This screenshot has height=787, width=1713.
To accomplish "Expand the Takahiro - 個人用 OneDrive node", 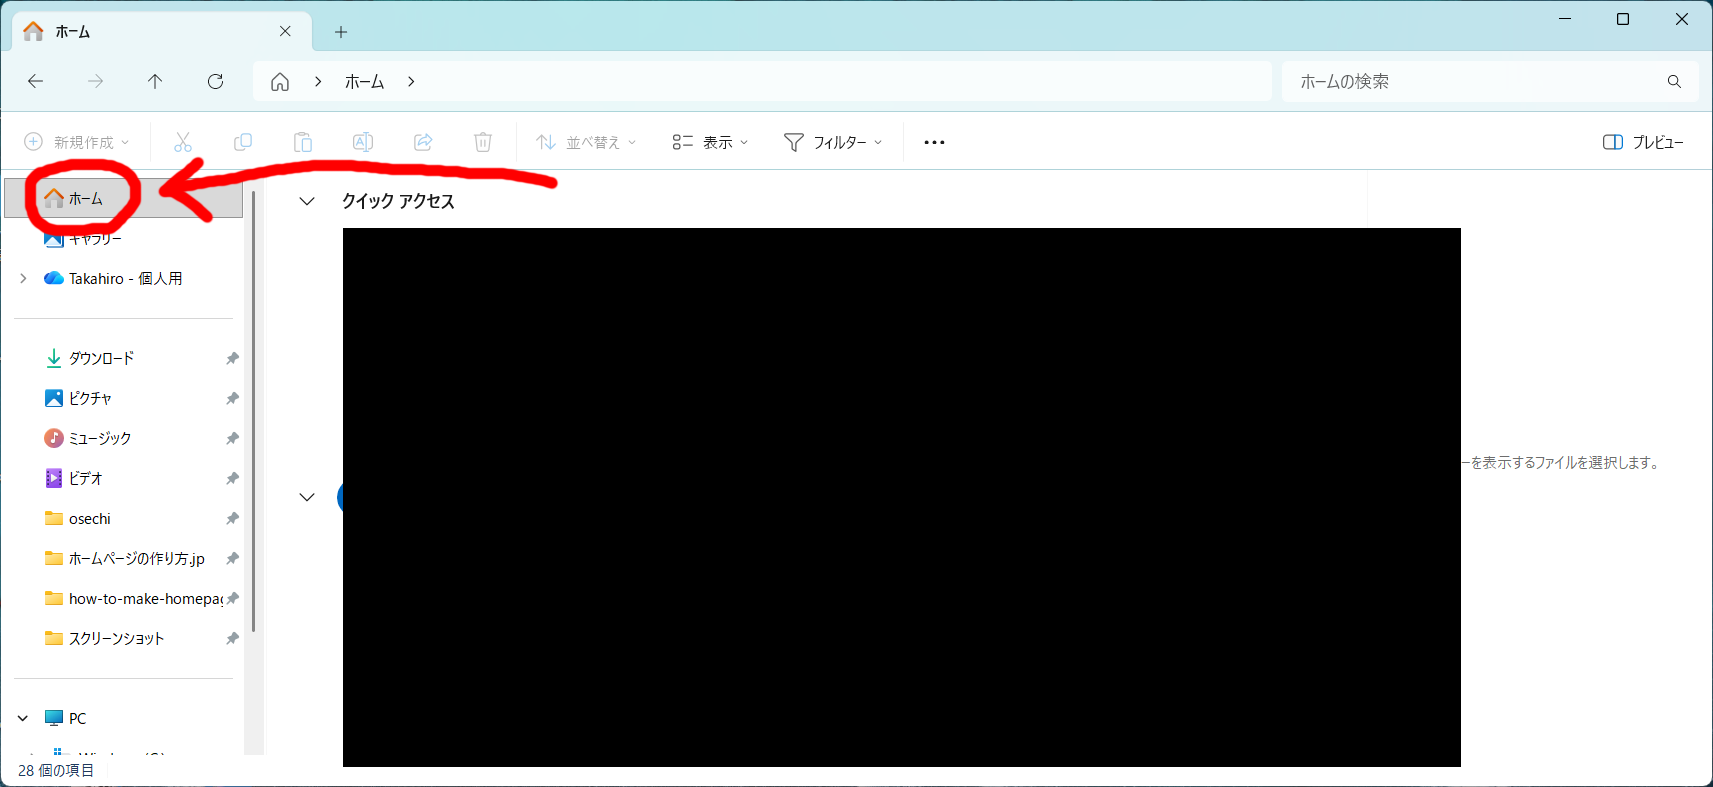I will tap(23, 278).
